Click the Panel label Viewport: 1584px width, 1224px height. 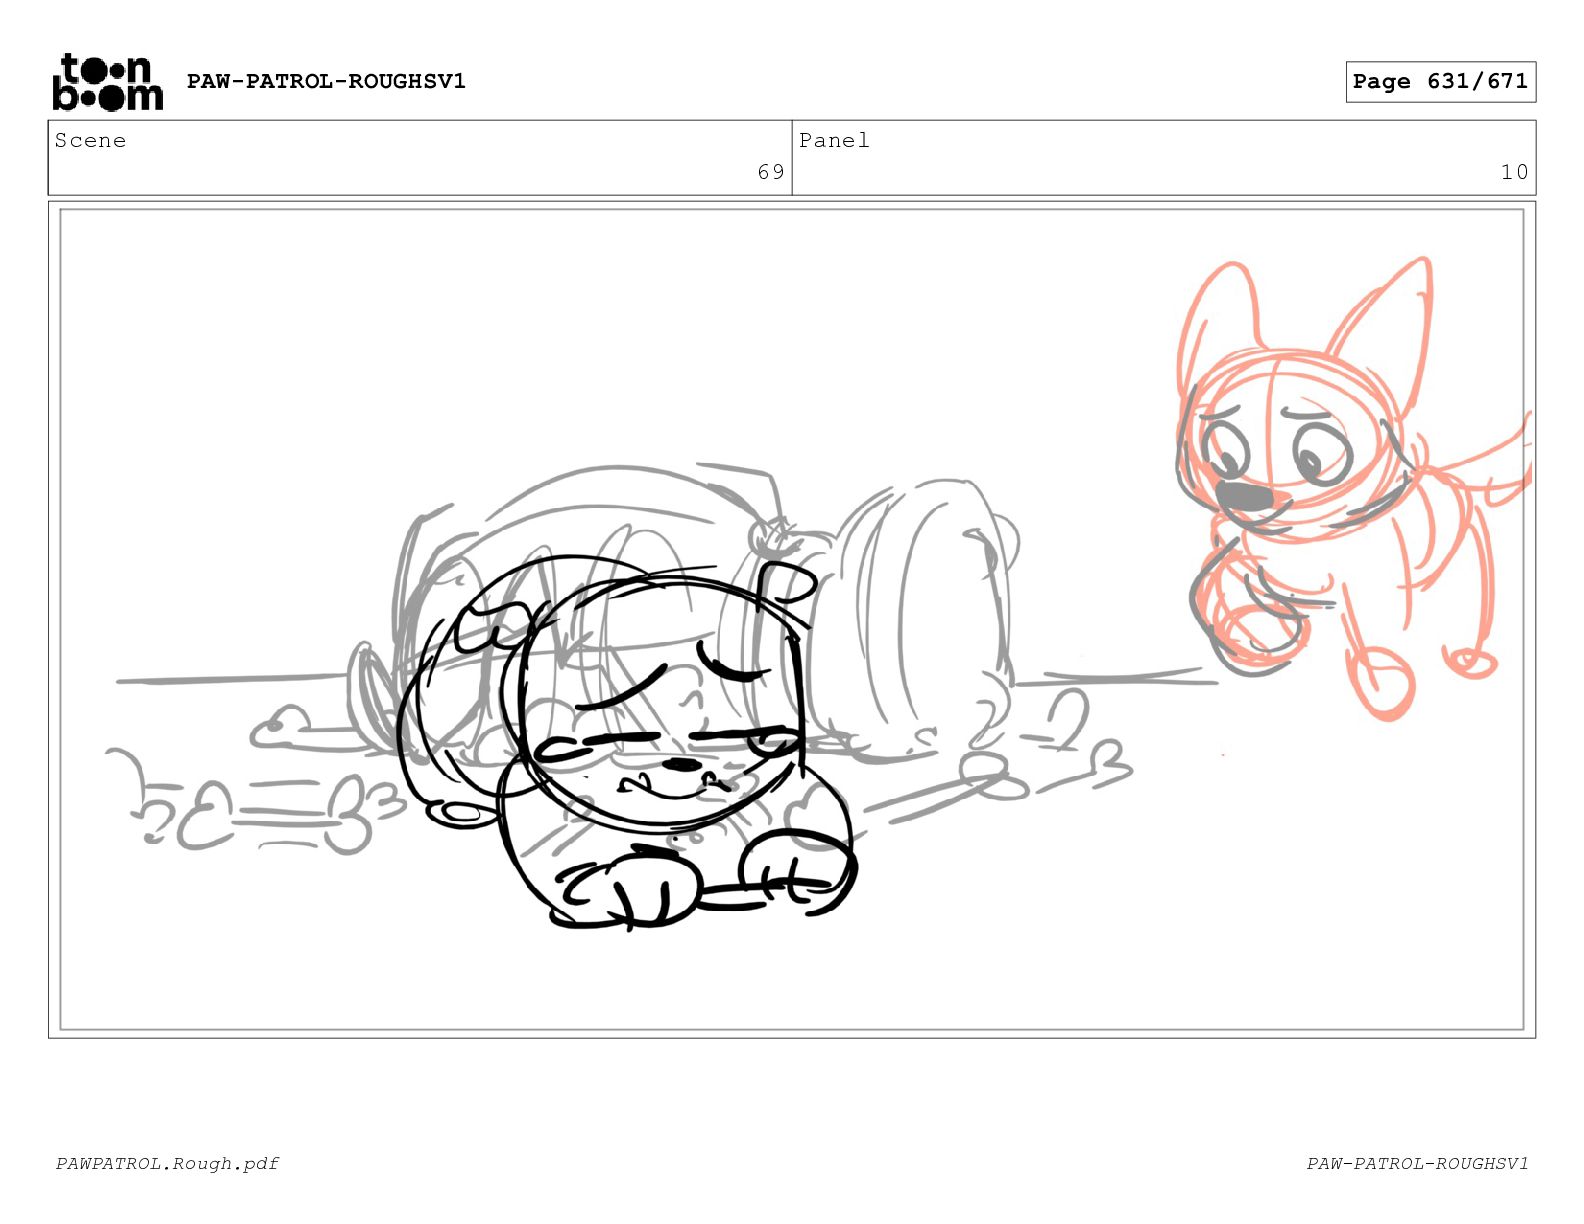point(834,141)
